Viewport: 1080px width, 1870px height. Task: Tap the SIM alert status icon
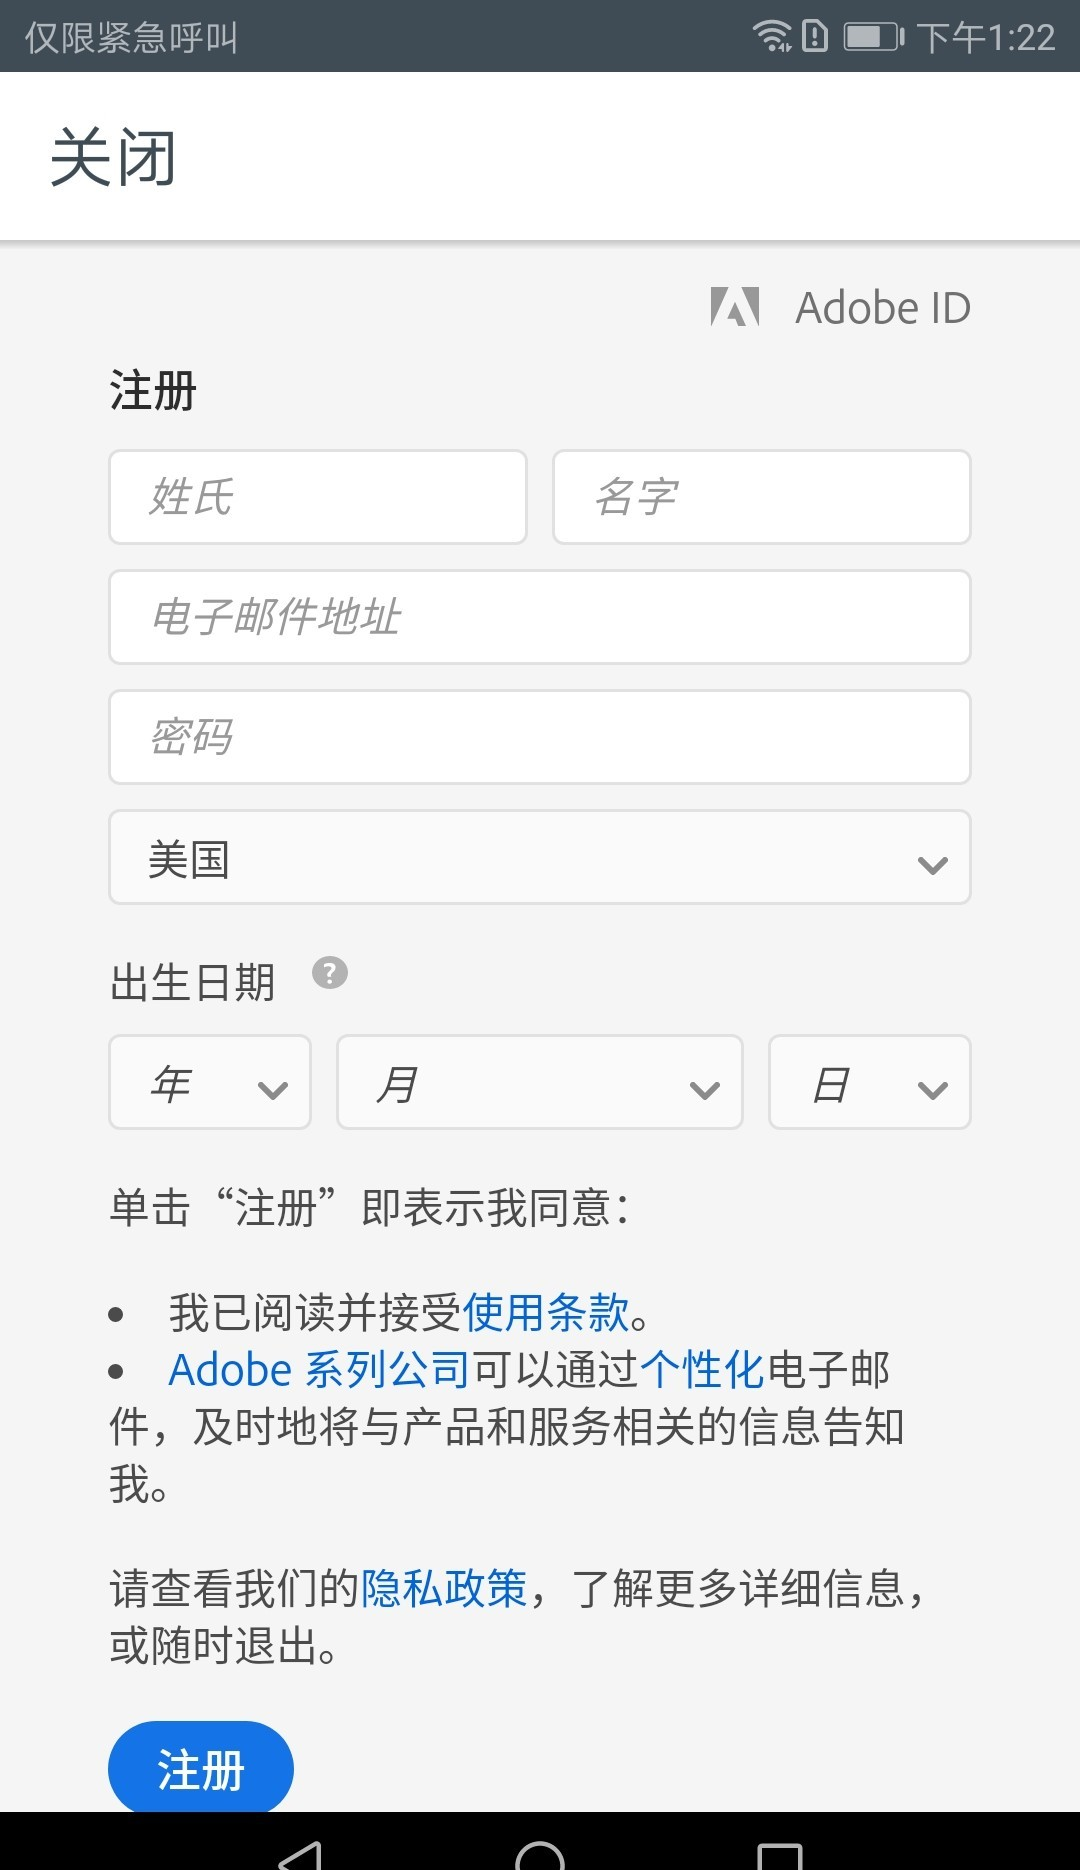tap(815, 36)
